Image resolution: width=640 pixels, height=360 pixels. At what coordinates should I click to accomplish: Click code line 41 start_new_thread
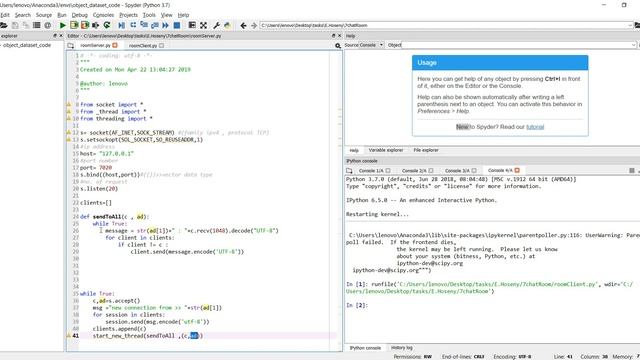tap(147, 336)
